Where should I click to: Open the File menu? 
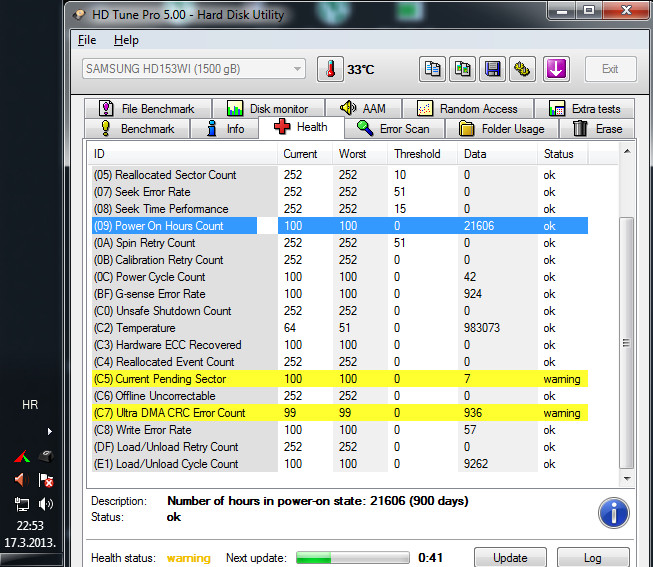point(87,40)
